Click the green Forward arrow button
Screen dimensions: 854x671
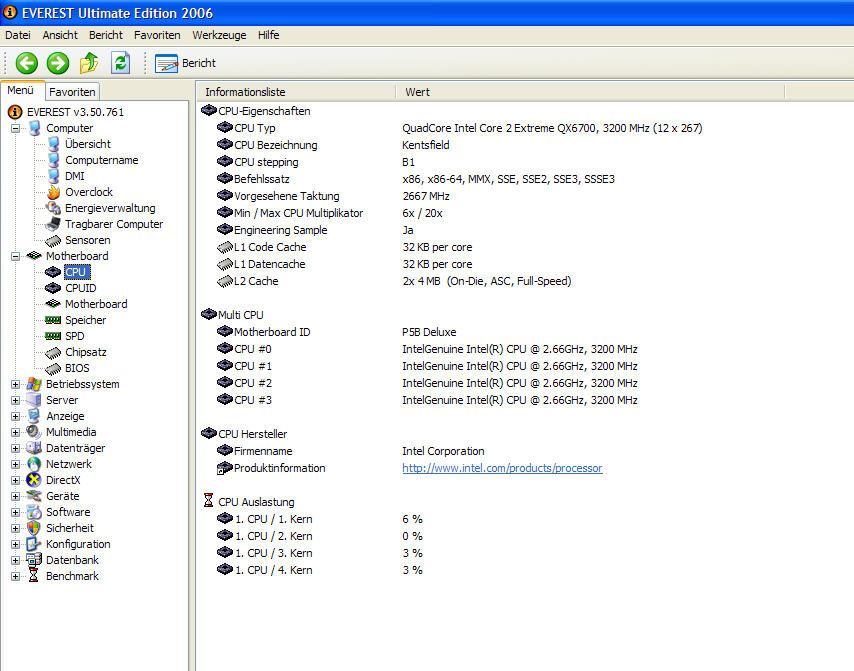(x=58, y=63)
